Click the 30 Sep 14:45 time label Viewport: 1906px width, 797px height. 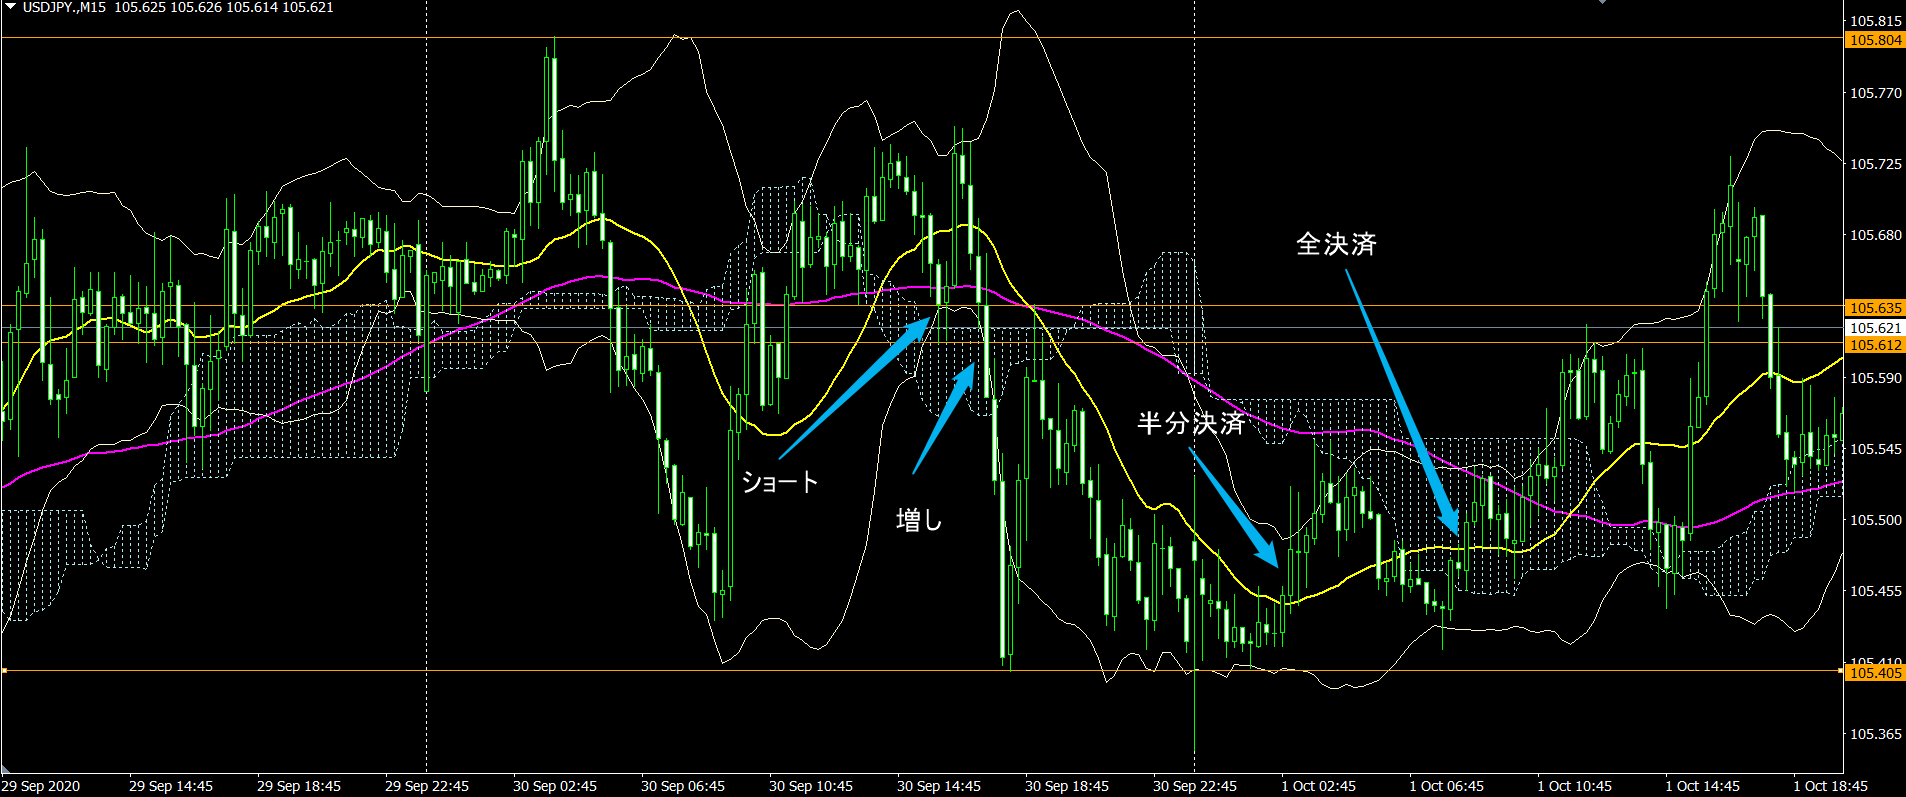(939, 786)
